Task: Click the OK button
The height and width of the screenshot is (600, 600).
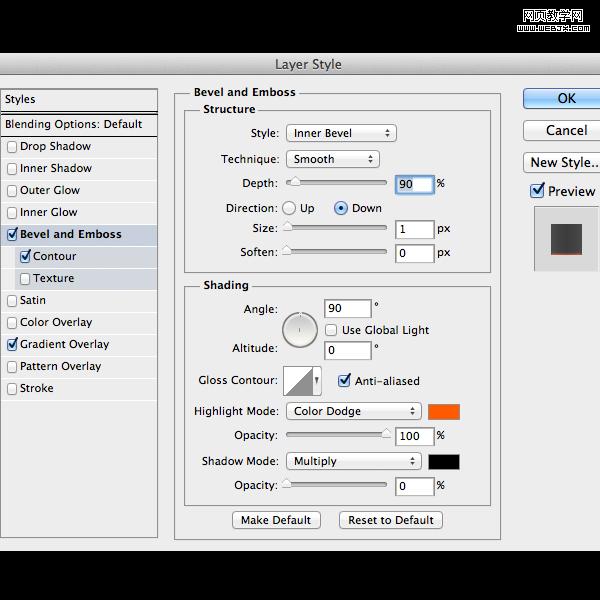Action: (x=561, y=99)
